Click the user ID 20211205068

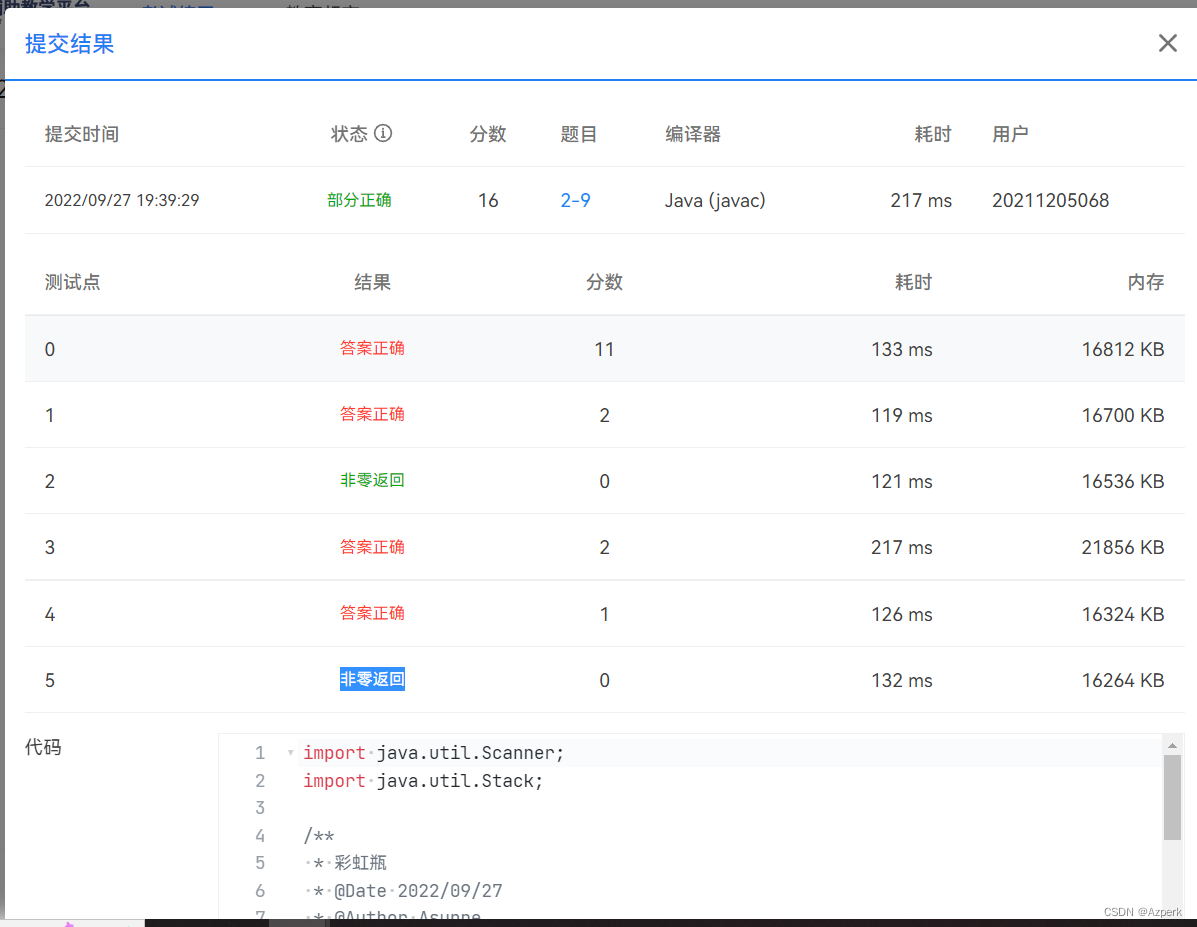(1050, 200)
